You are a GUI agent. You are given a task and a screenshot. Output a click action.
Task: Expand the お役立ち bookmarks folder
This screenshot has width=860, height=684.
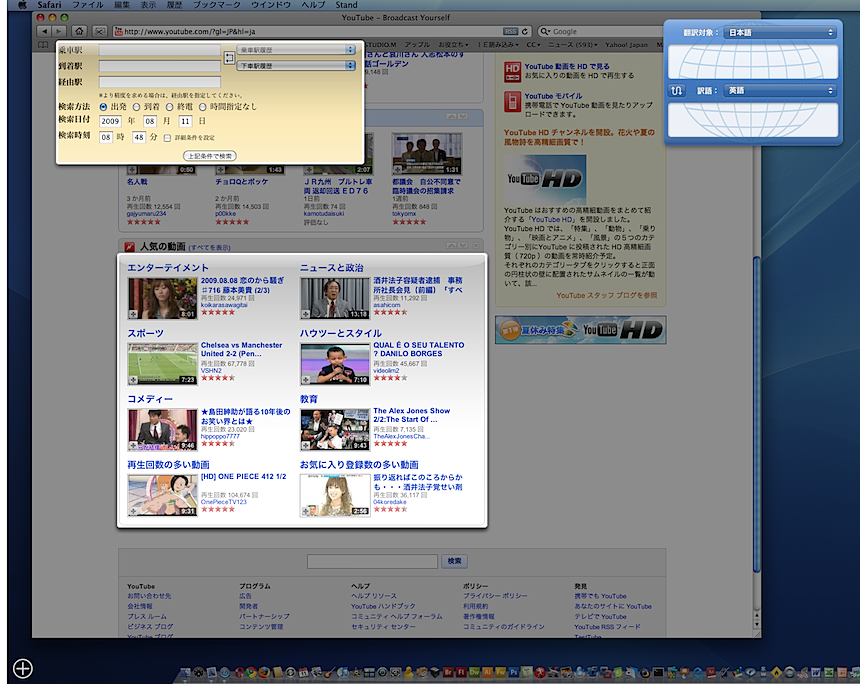coord(454,45)
